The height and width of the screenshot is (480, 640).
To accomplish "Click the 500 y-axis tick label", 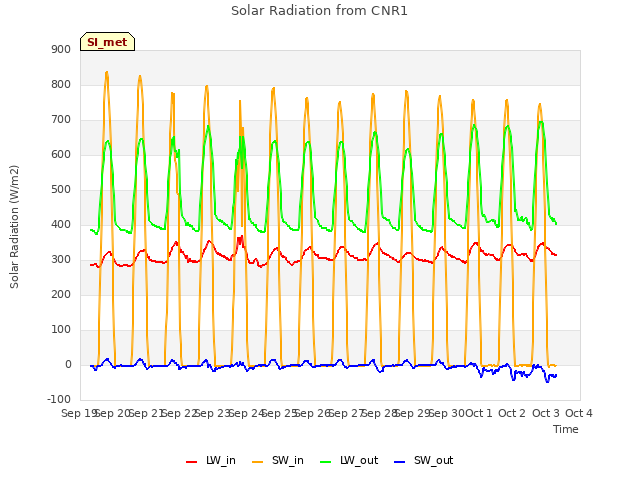I will (x=61, y=190).
